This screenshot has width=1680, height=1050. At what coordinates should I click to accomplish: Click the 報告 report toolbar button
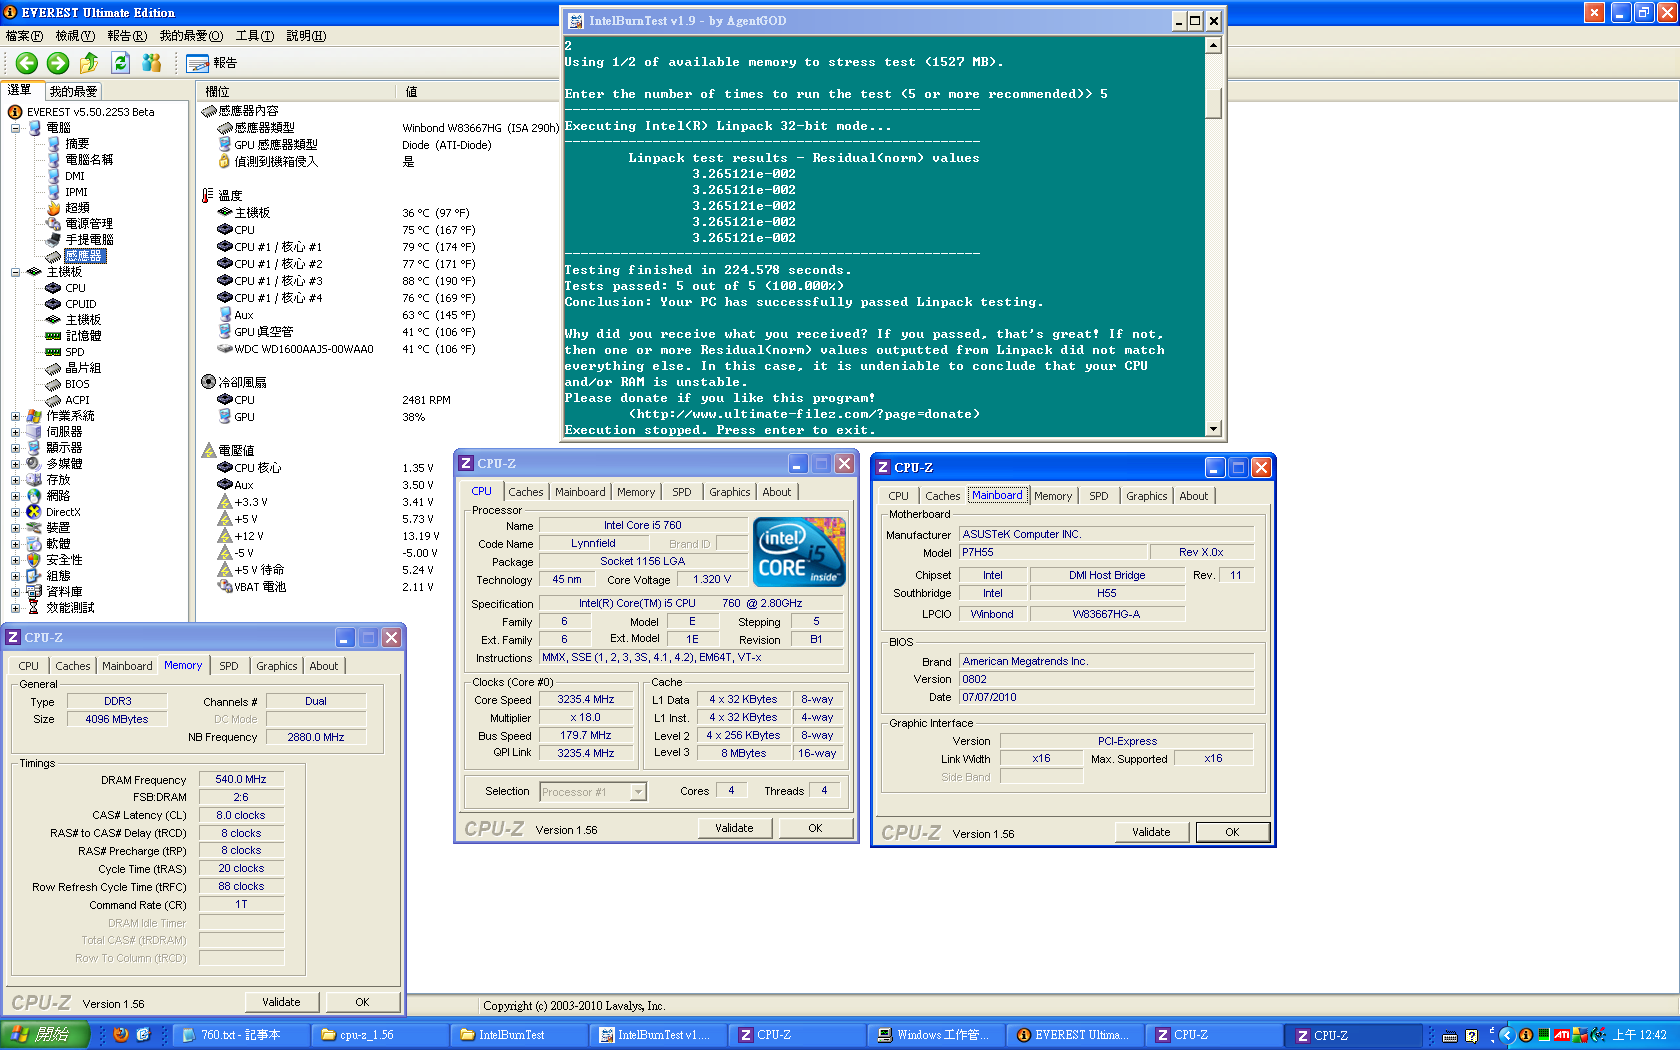click(x=212, y=63)
